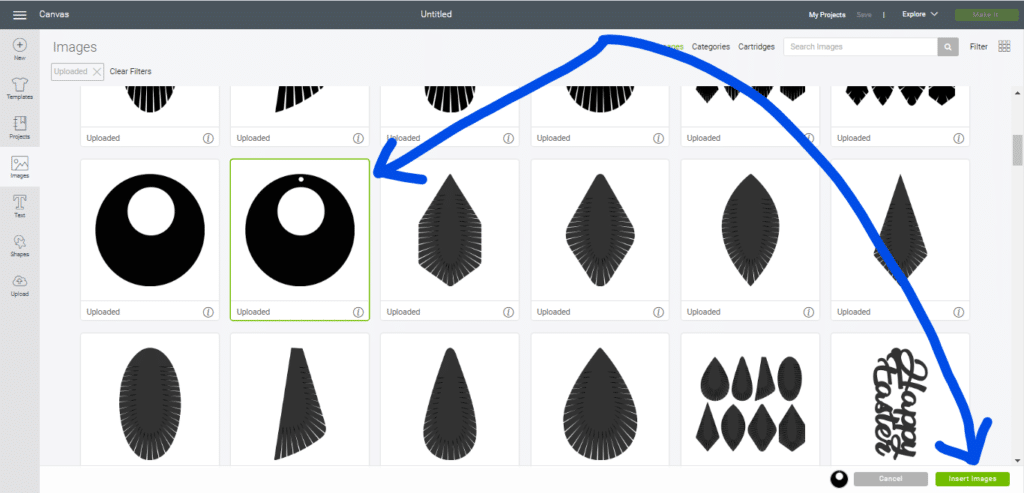The width and height of the screenshot is (1024, 493).
Task: Open info for plain circle-with-hole image
Action: pos(208,312)
